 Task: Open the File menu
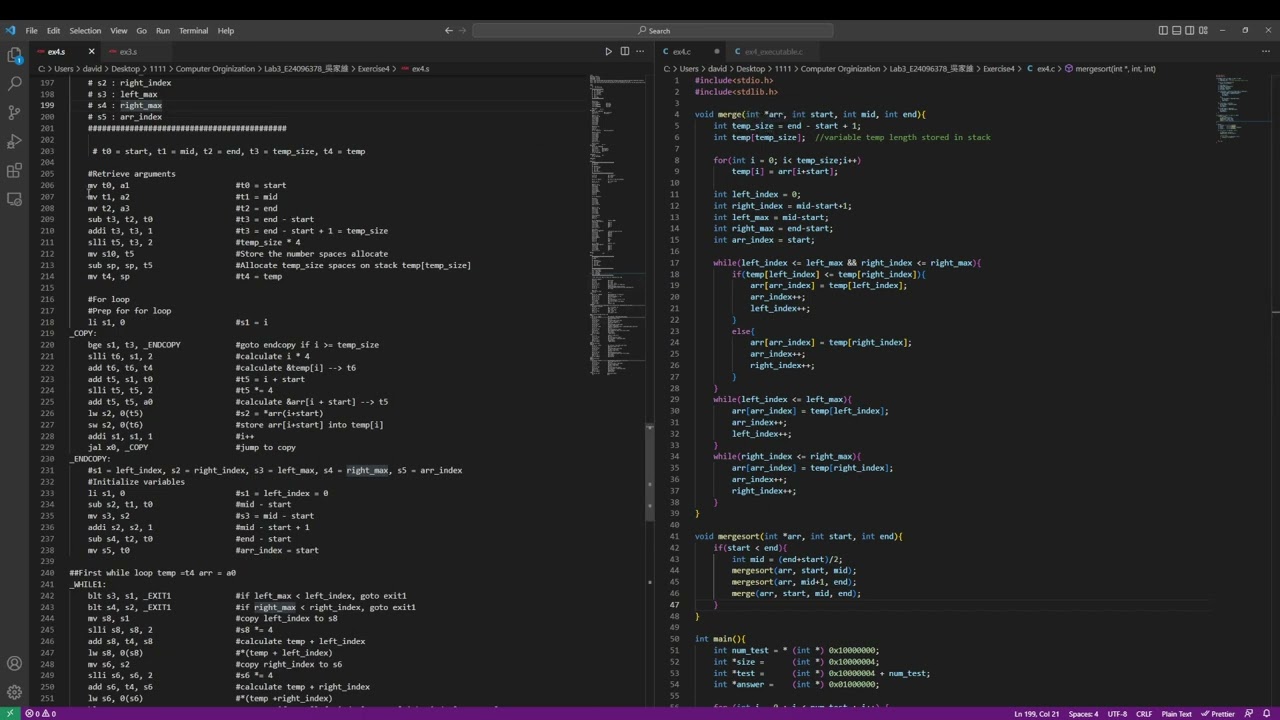32,31
